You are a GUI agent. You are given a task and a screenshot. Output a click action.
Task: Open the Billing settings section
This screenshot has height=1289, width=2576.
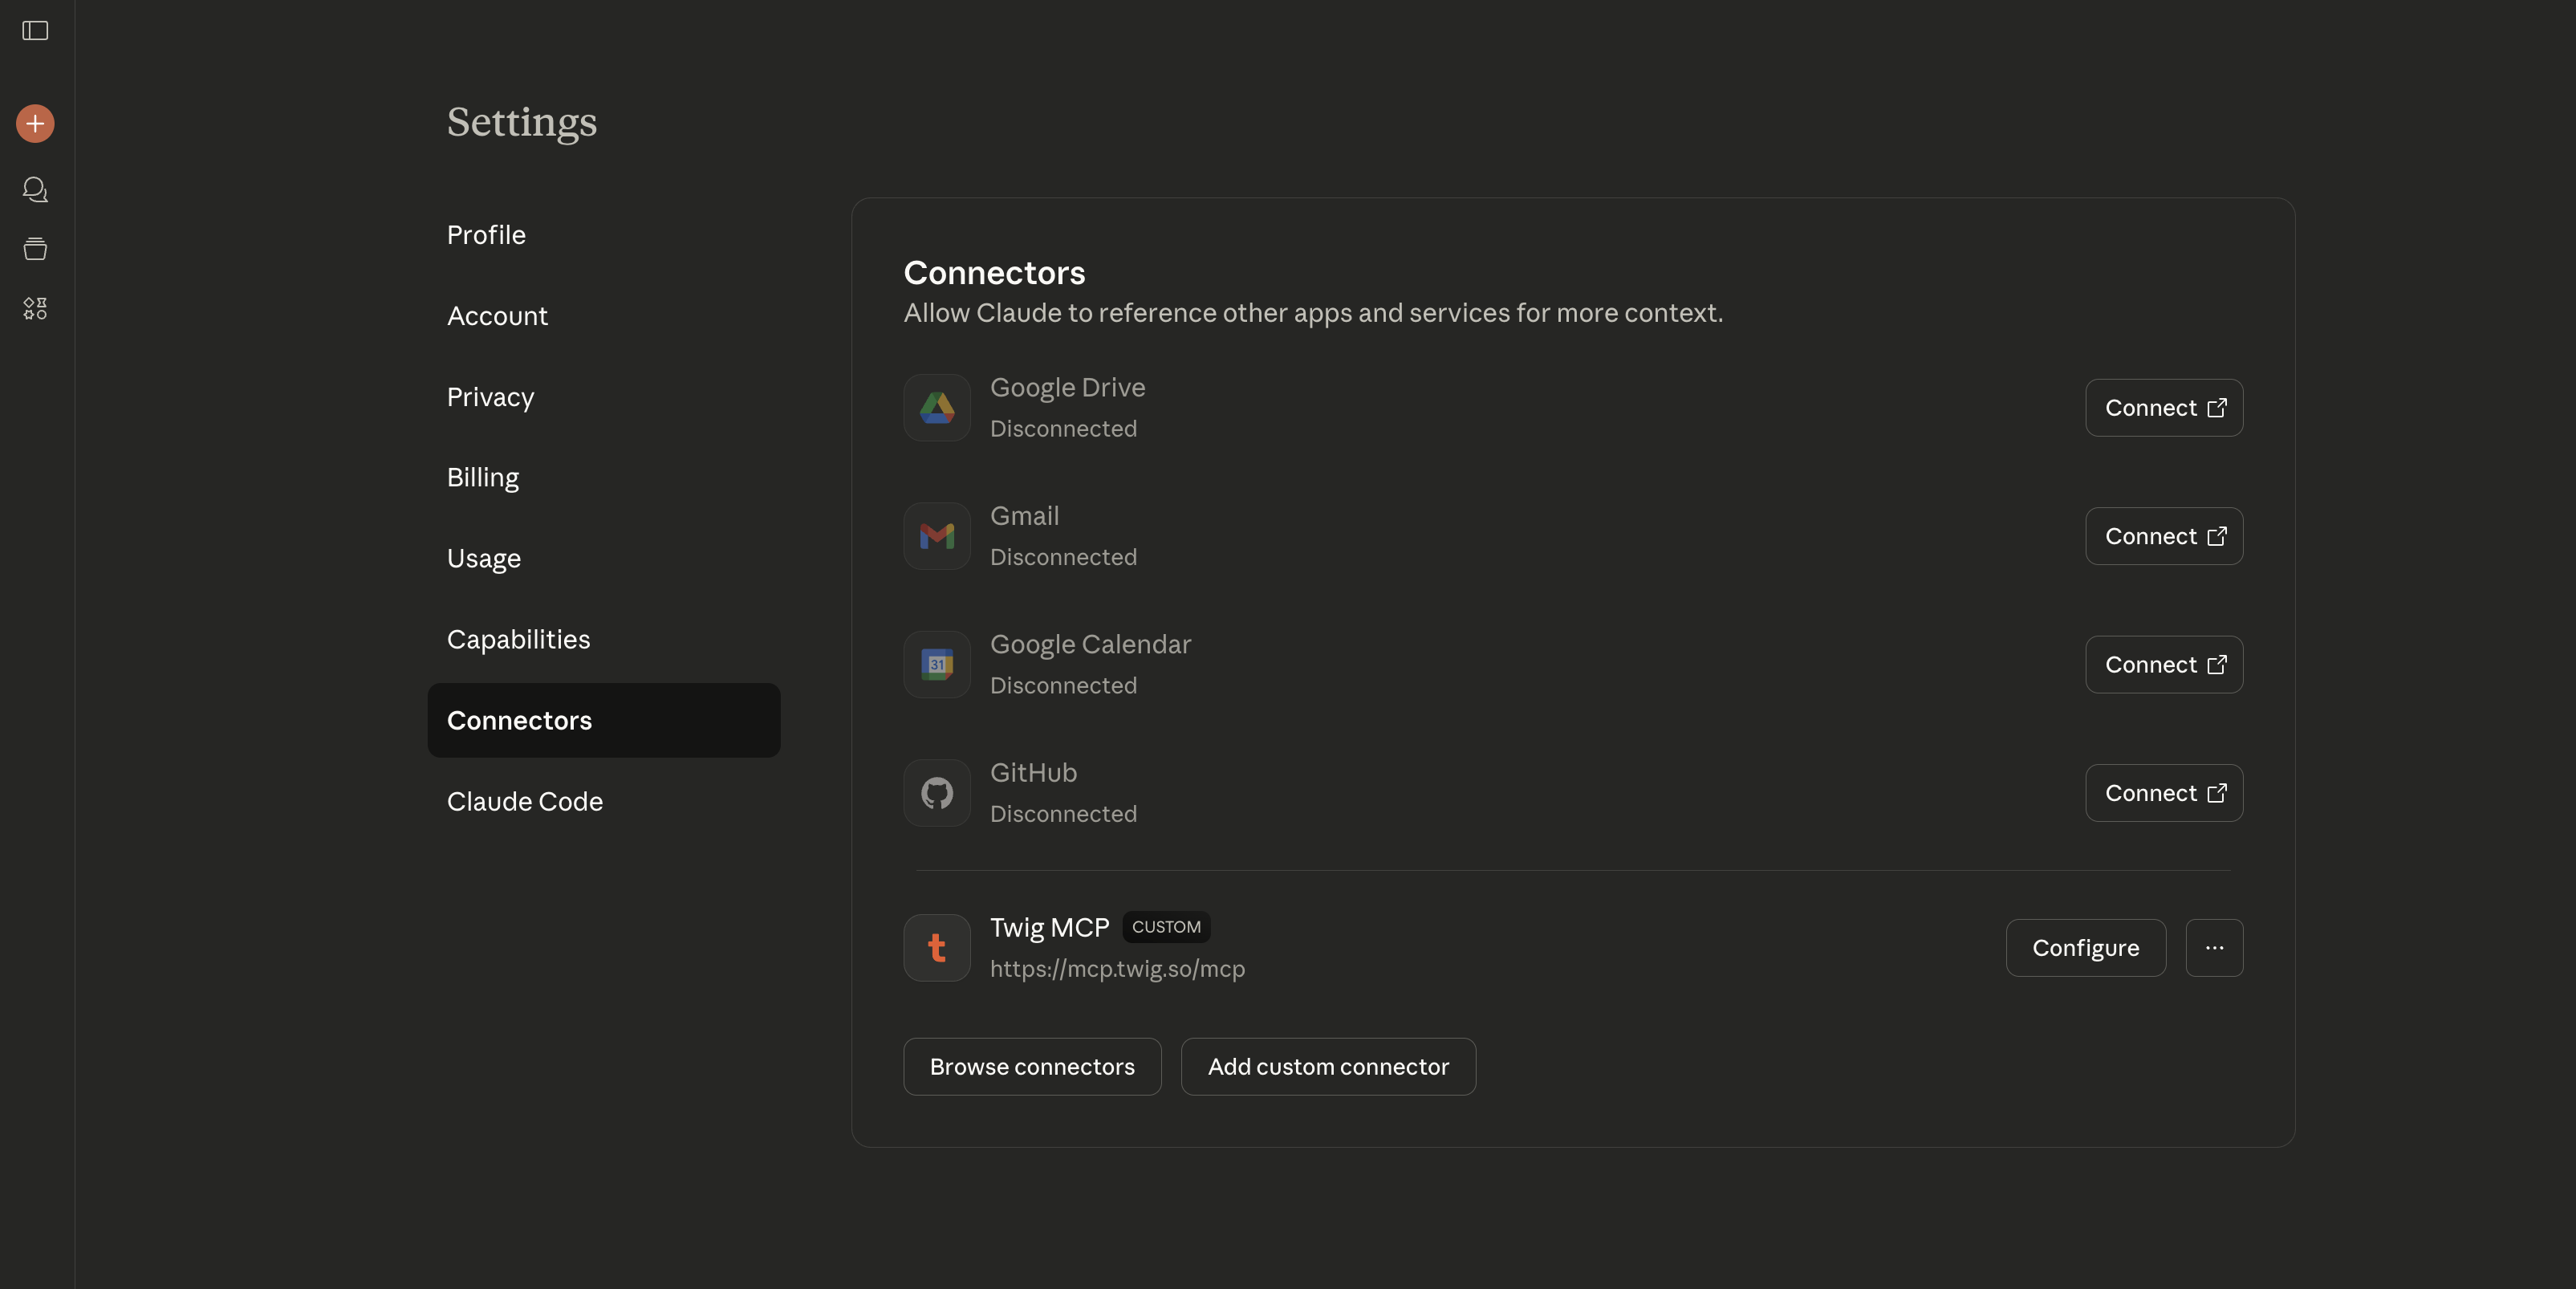(x=483, y=477)
